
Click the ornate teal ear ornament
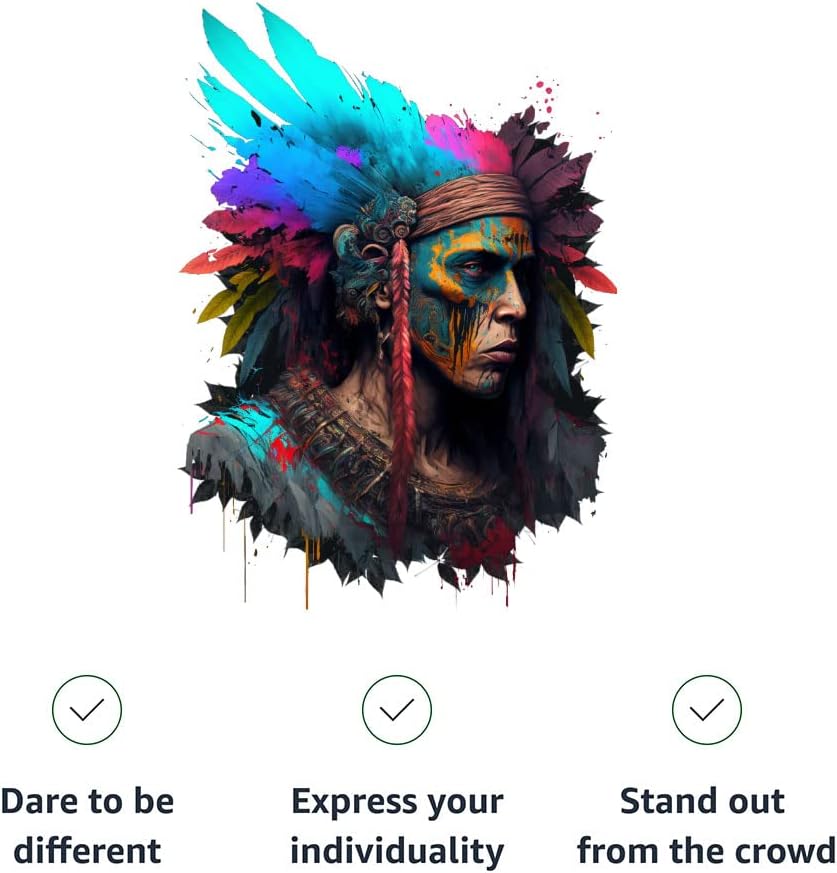coord(362,262)
